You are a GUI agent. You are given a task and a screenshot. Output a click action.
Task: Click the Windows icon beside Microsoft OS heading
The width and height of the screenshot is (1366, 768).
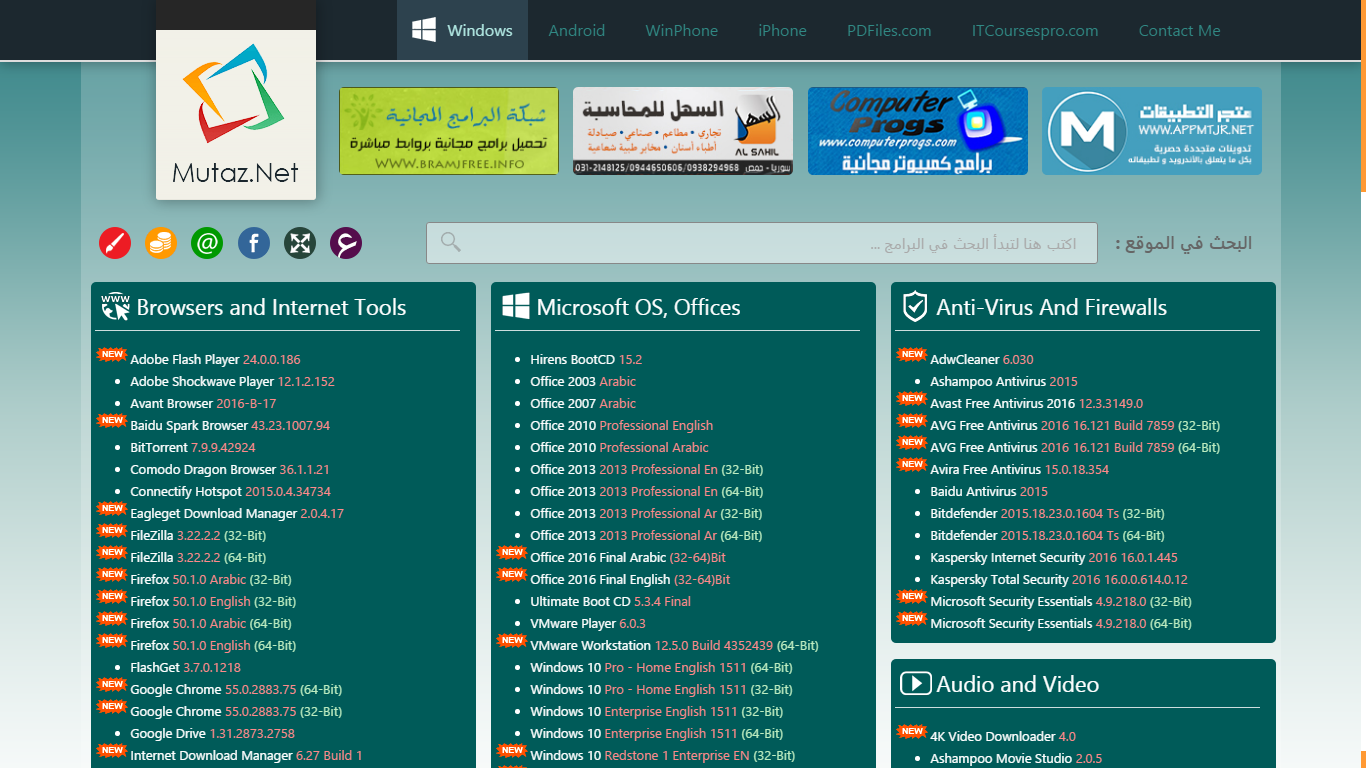515,306
